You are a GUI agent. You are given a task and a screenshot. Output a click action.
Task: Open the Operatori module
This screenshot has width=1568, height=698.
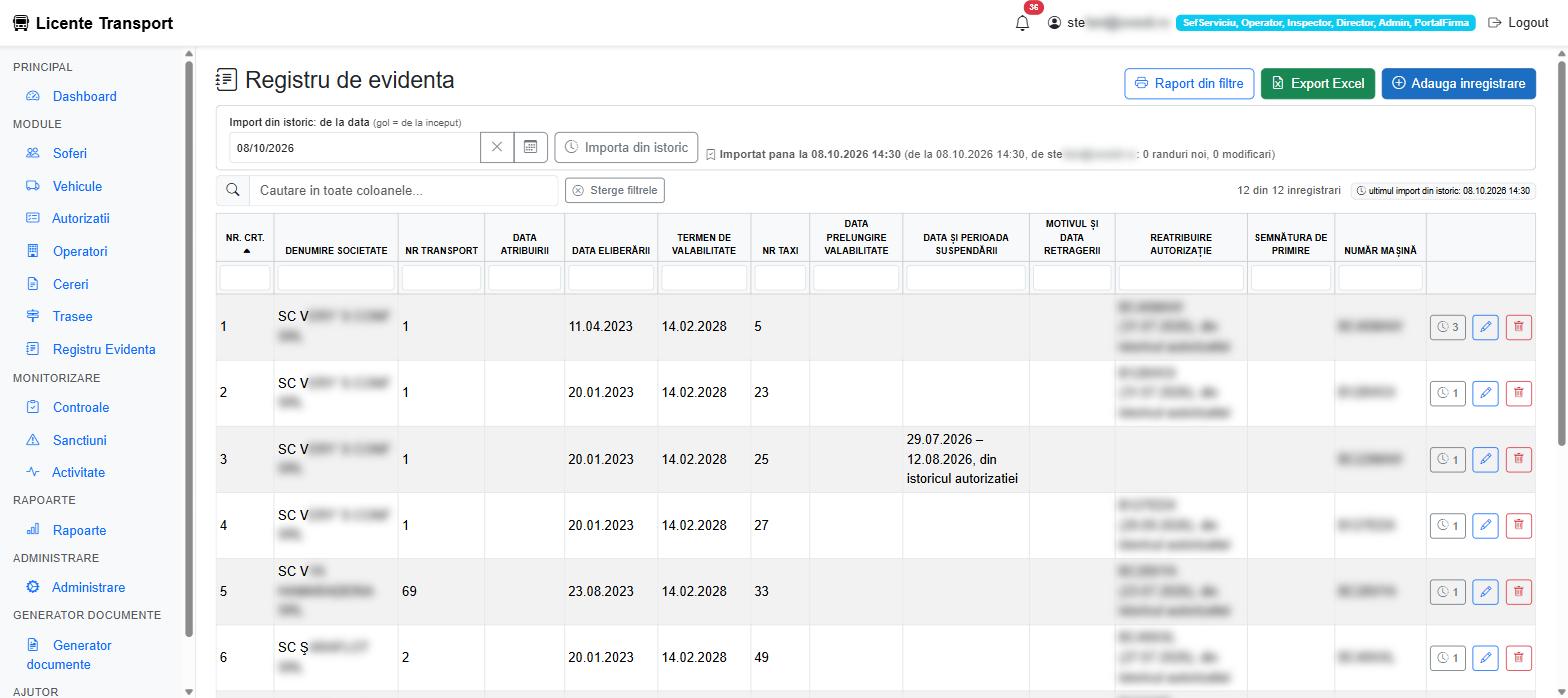[x=80, y=251]
